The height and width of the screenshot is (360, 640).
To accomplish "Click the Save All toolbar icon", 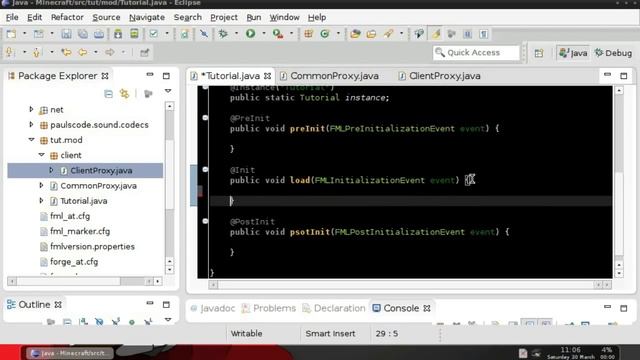I will pos(82,34).
